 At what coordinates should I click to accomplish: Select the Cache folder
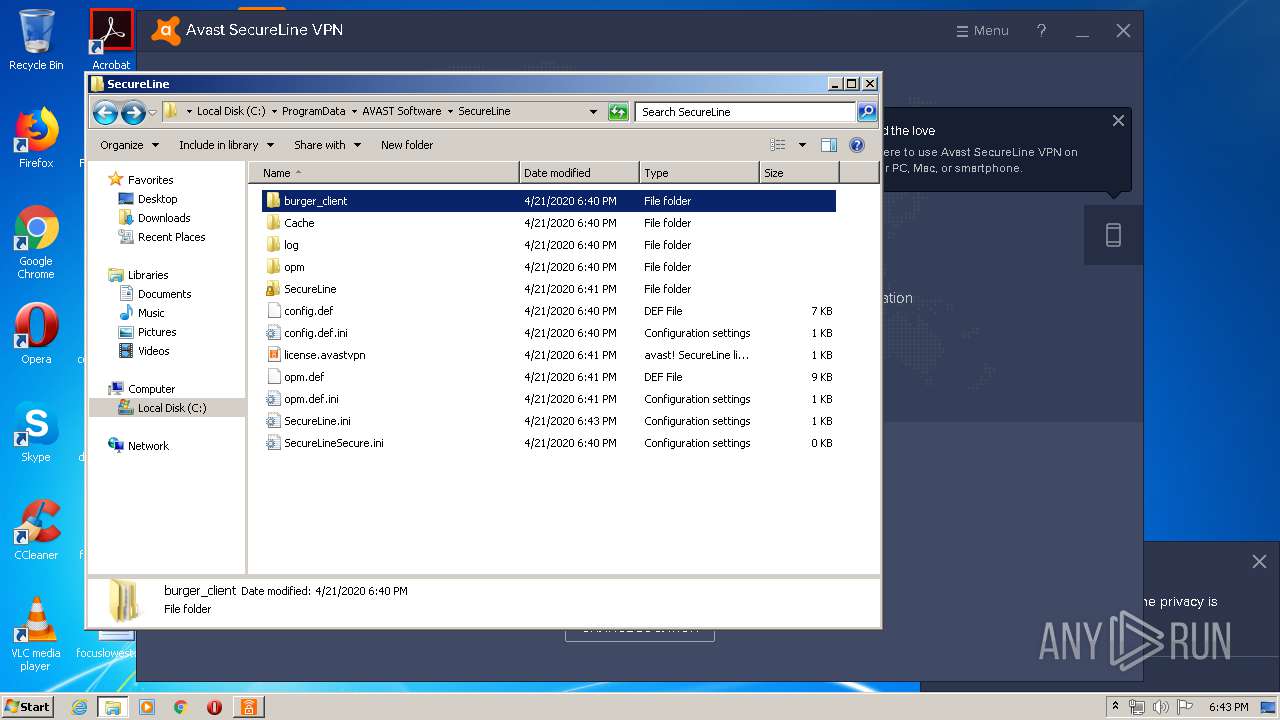click(x=549, y=223)
